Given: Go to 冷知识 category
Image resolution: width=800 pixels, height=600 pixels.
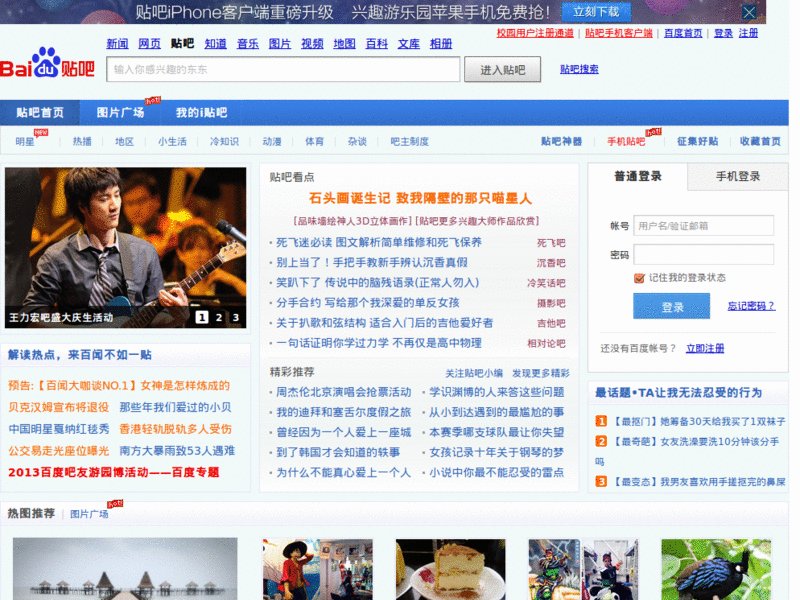Looking at the screenshot, I should (x=224, y=141).
